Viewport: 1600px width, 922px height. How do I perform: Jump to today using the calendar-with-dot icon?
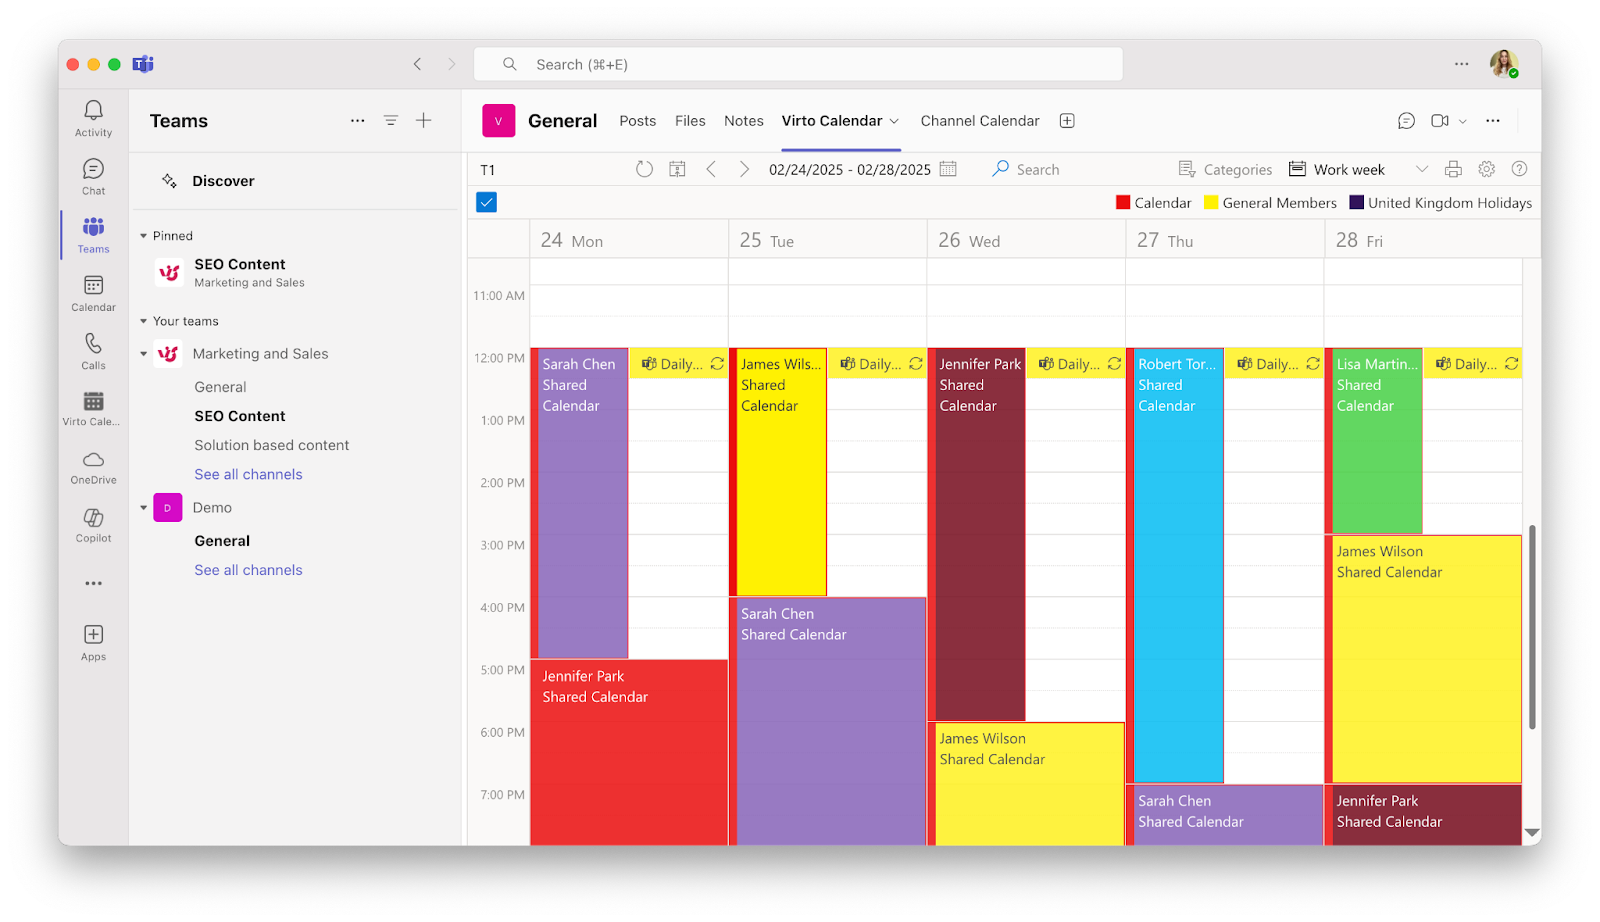pos(677,169)
